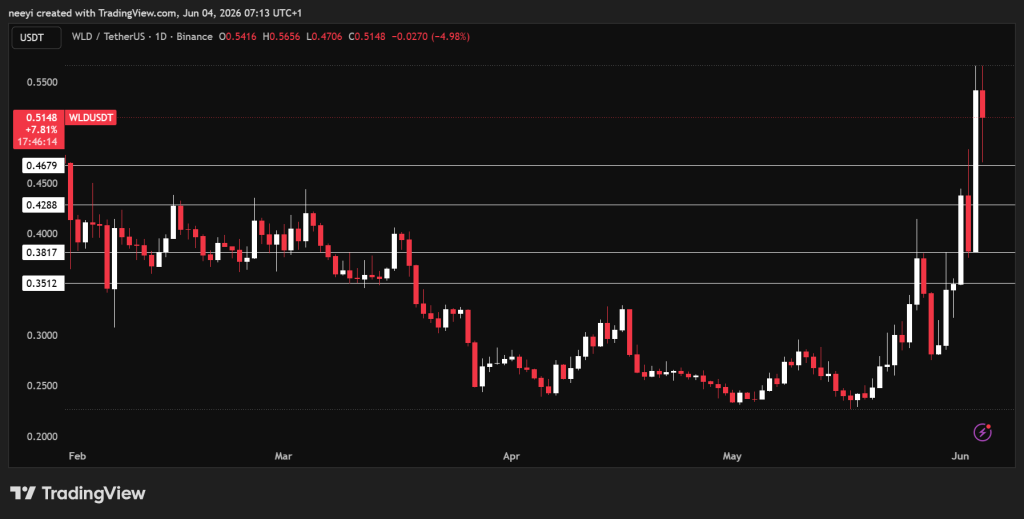This screenshot has height=519, width=1024.
Task: Click the Mar time axis label
Action: pyautogui.click(x=283, y=456)
